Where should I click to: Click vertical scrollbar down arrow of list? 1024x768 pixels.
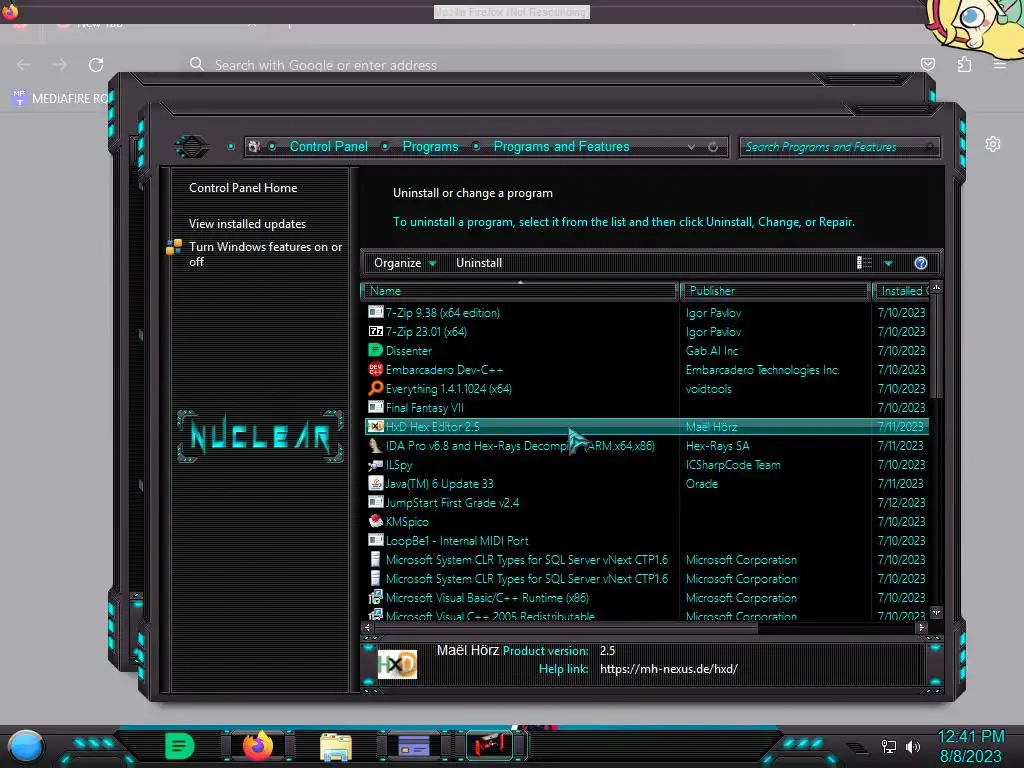point(936,613)
